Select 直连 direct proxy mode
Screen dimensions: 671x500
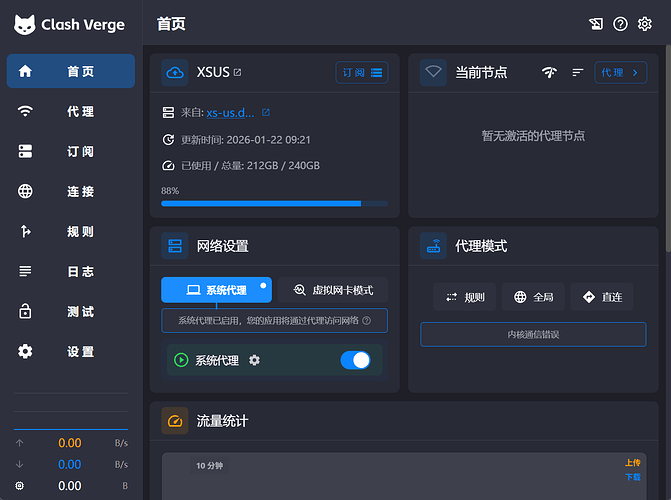[x=602, y=297]
